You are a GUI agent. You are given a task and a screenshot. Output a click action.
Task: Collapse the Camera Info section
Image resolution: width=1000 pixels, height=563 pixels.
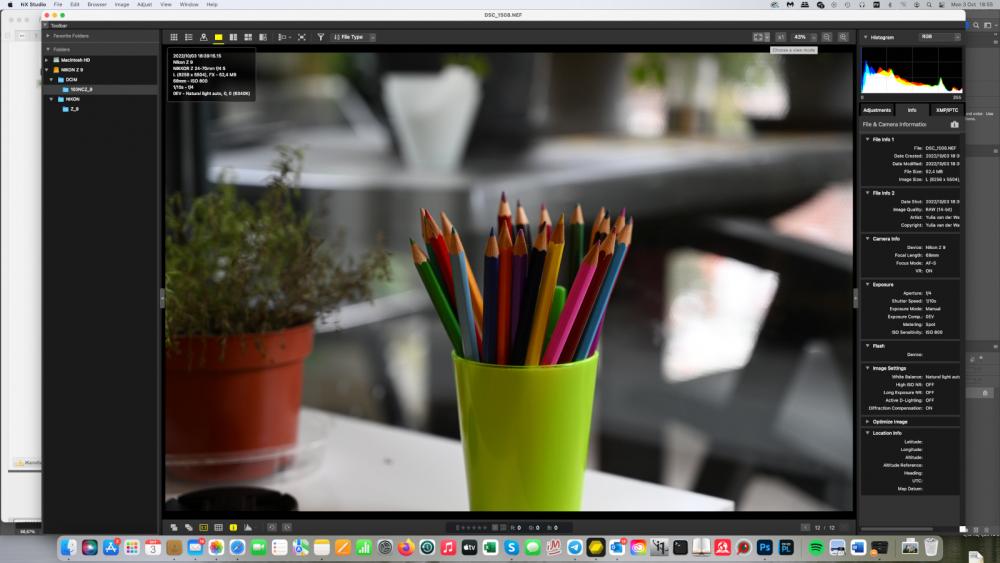(867, 238)
